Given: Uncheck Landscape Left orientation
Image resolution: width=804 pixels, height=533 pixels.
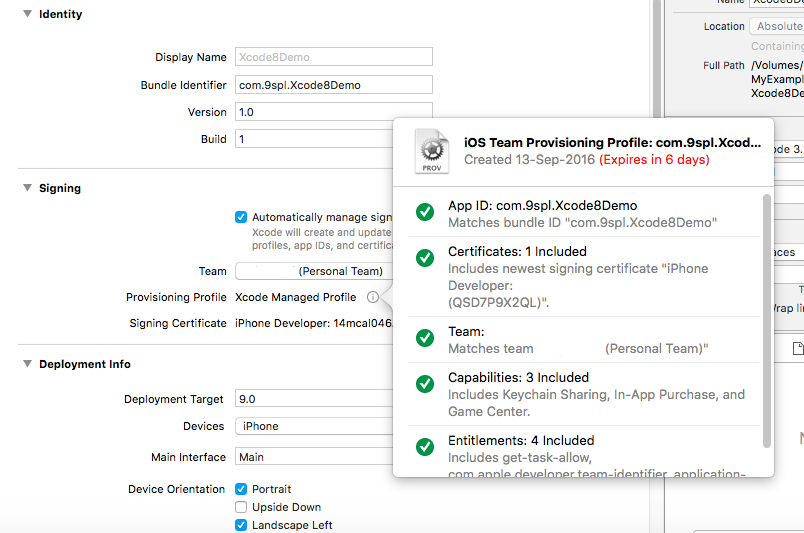Looking at the screenshot, I should tap(241, 525).
